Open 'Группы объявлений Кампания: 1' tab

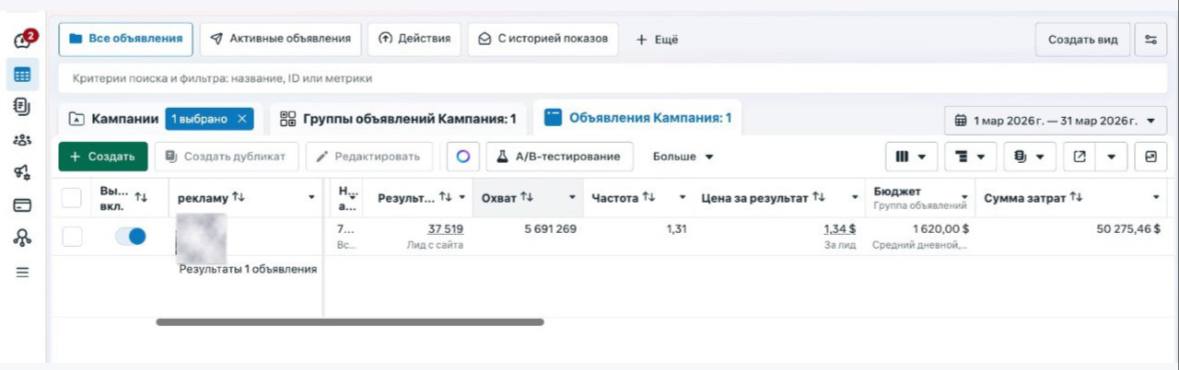(x=398, y=119)
